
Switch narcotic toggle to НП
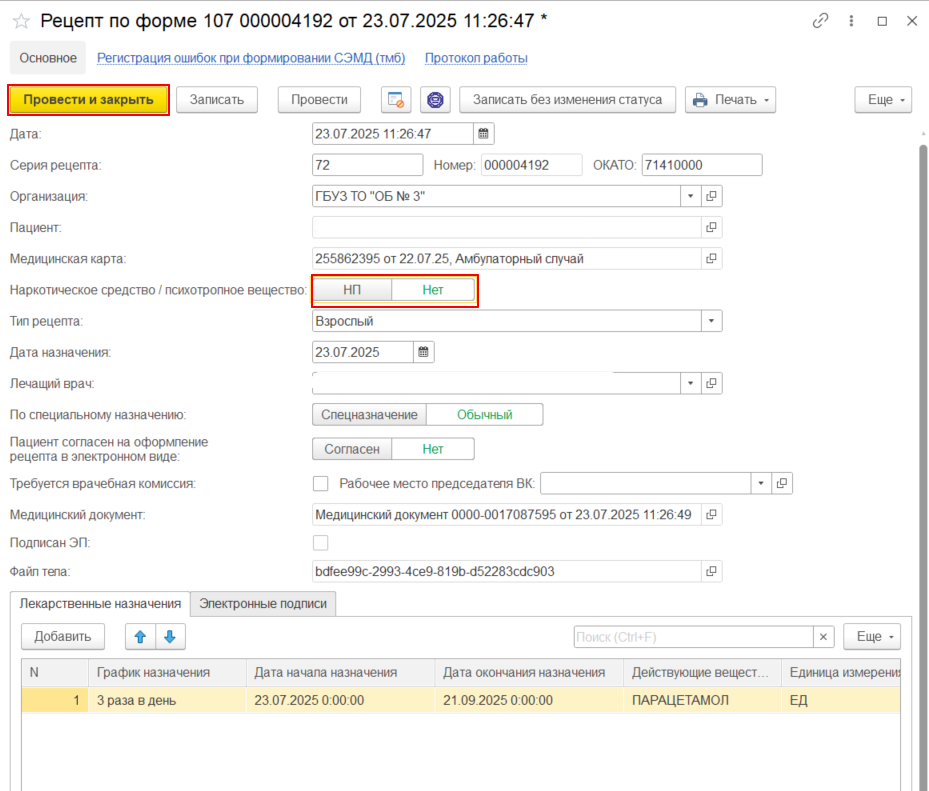click(352, 290)
